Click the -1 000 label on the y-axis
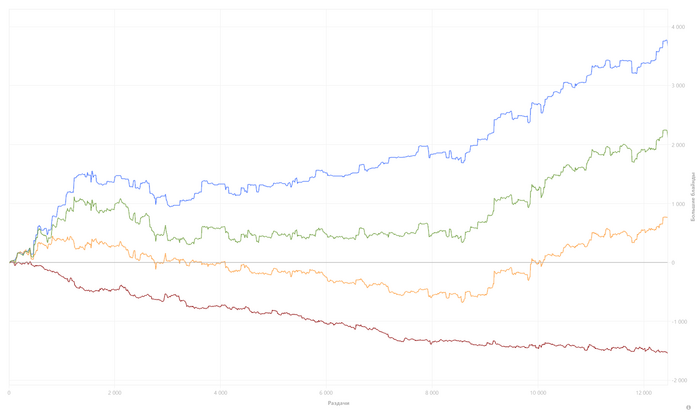 (679, 322)
